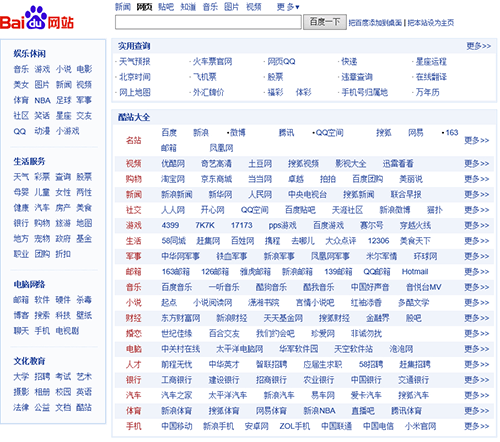This screenshot has height=442, width=500.
Task: Open the 贴吧 tab above search
Action: (166, 7)
